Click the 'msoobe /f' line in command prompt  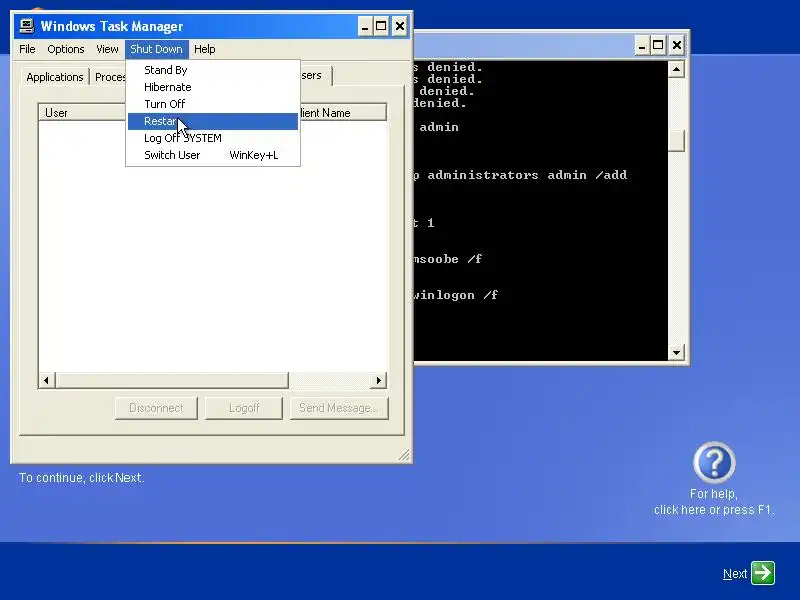448,259
